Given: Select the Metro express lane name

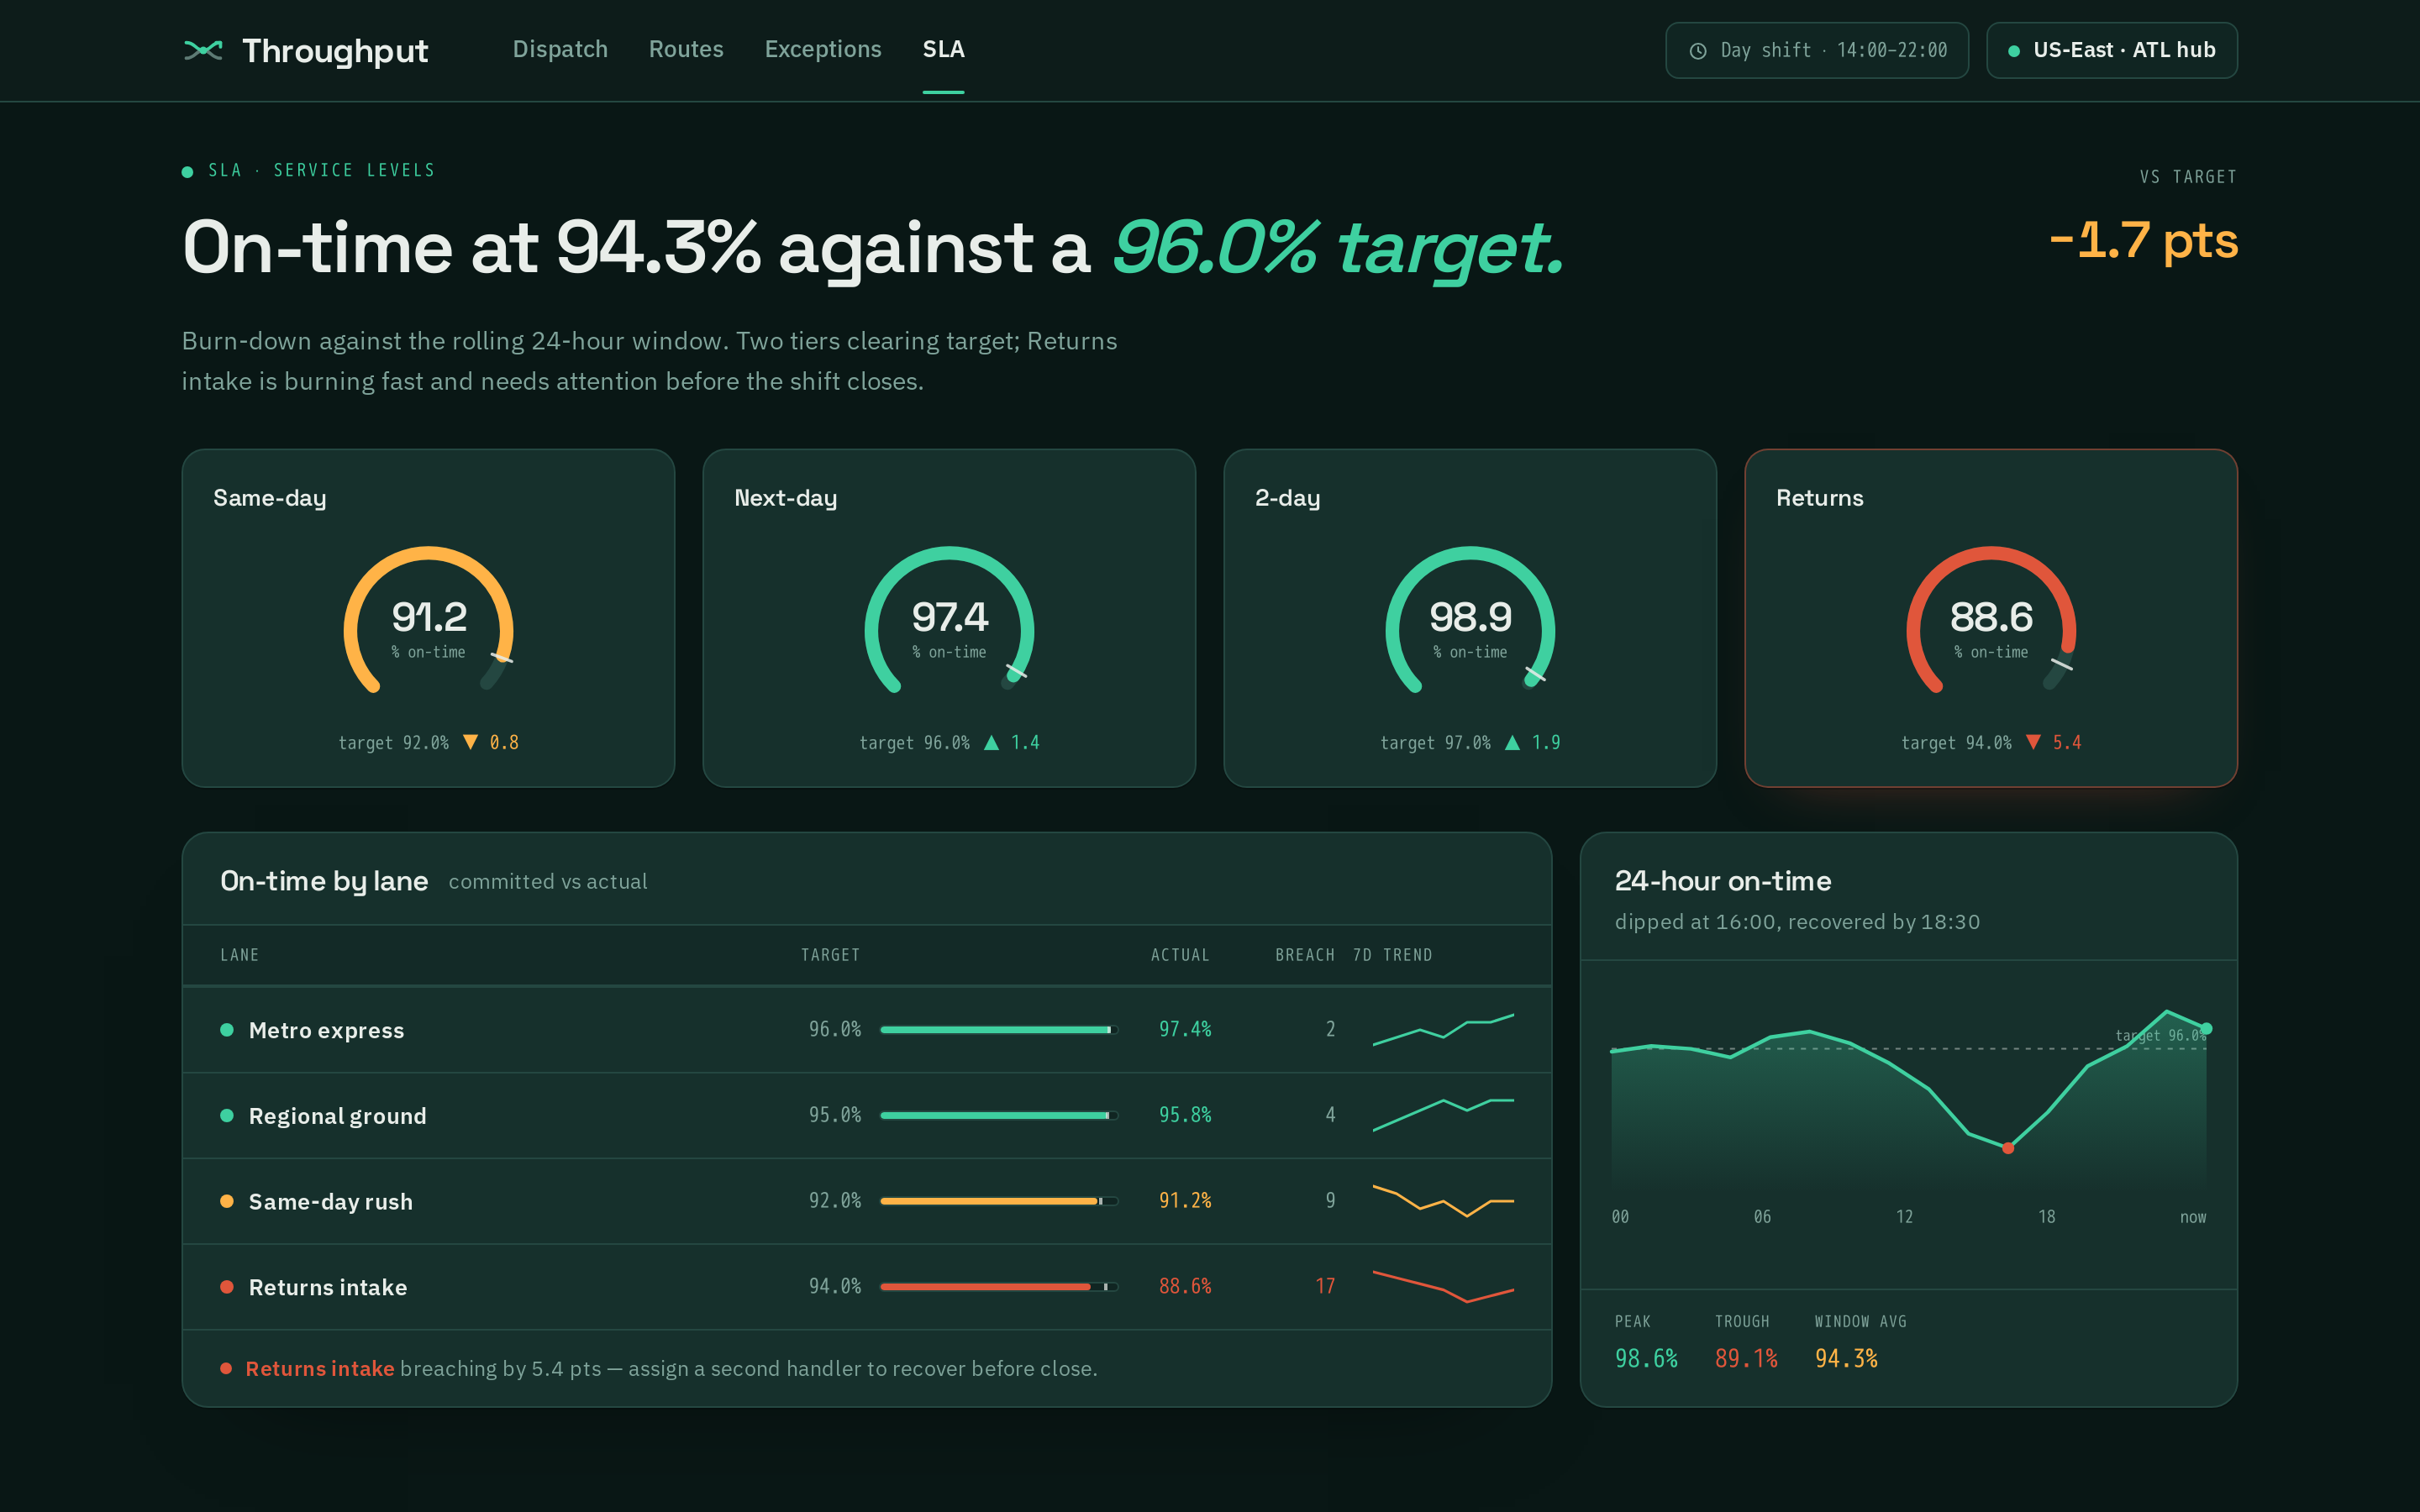Looking at the screenshot, I should click(326, 1030).
